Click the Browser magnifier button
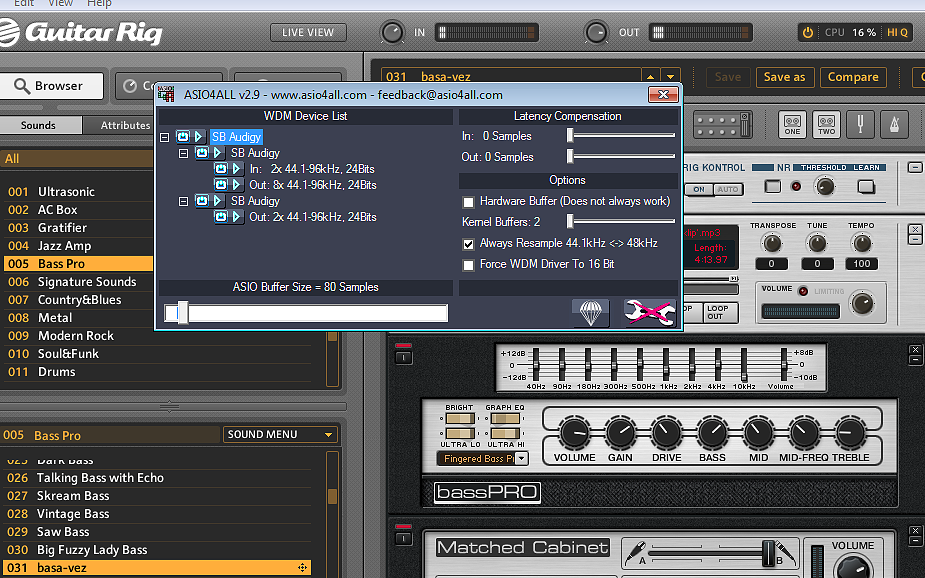The image size is (925, 578). click(51, 86)
